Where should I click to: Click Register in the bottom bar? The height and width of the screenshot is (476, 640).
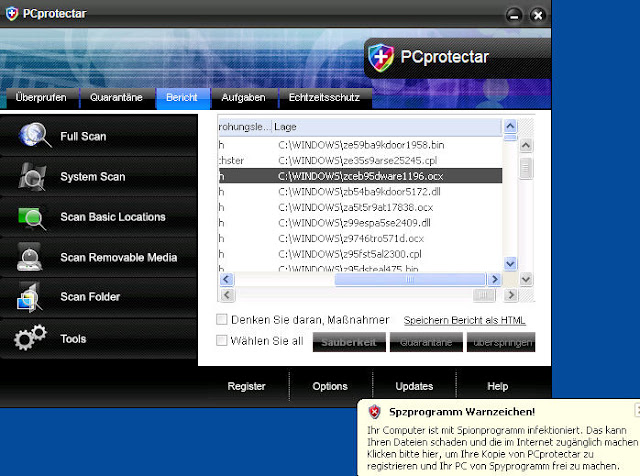click(x=246, y=386)
